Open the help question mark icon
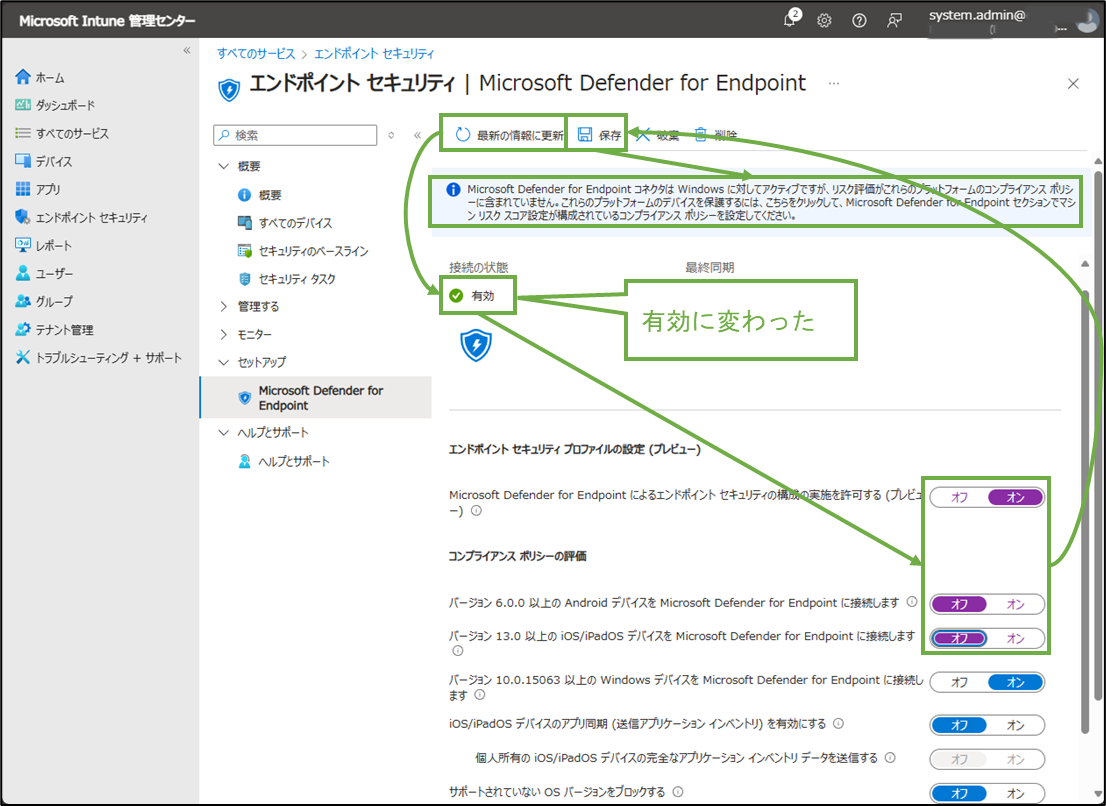The height and width of the screenshot is (806, 1106). [859, 20]
